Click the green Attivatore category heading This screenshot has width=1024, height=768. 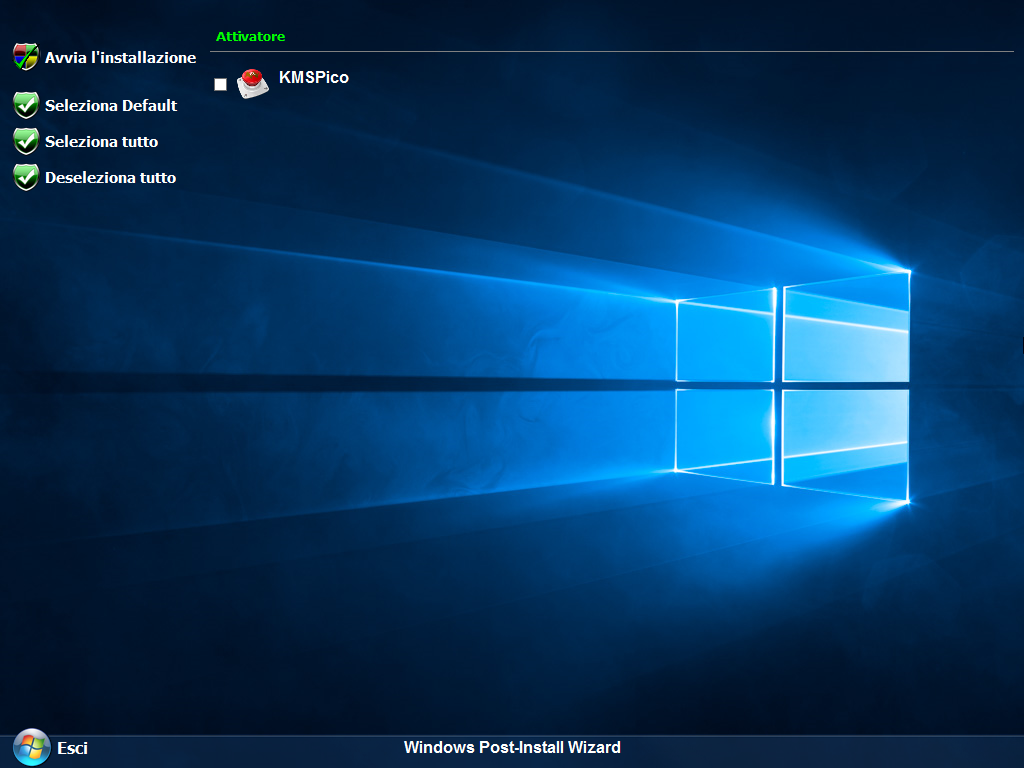click(251, 37)
